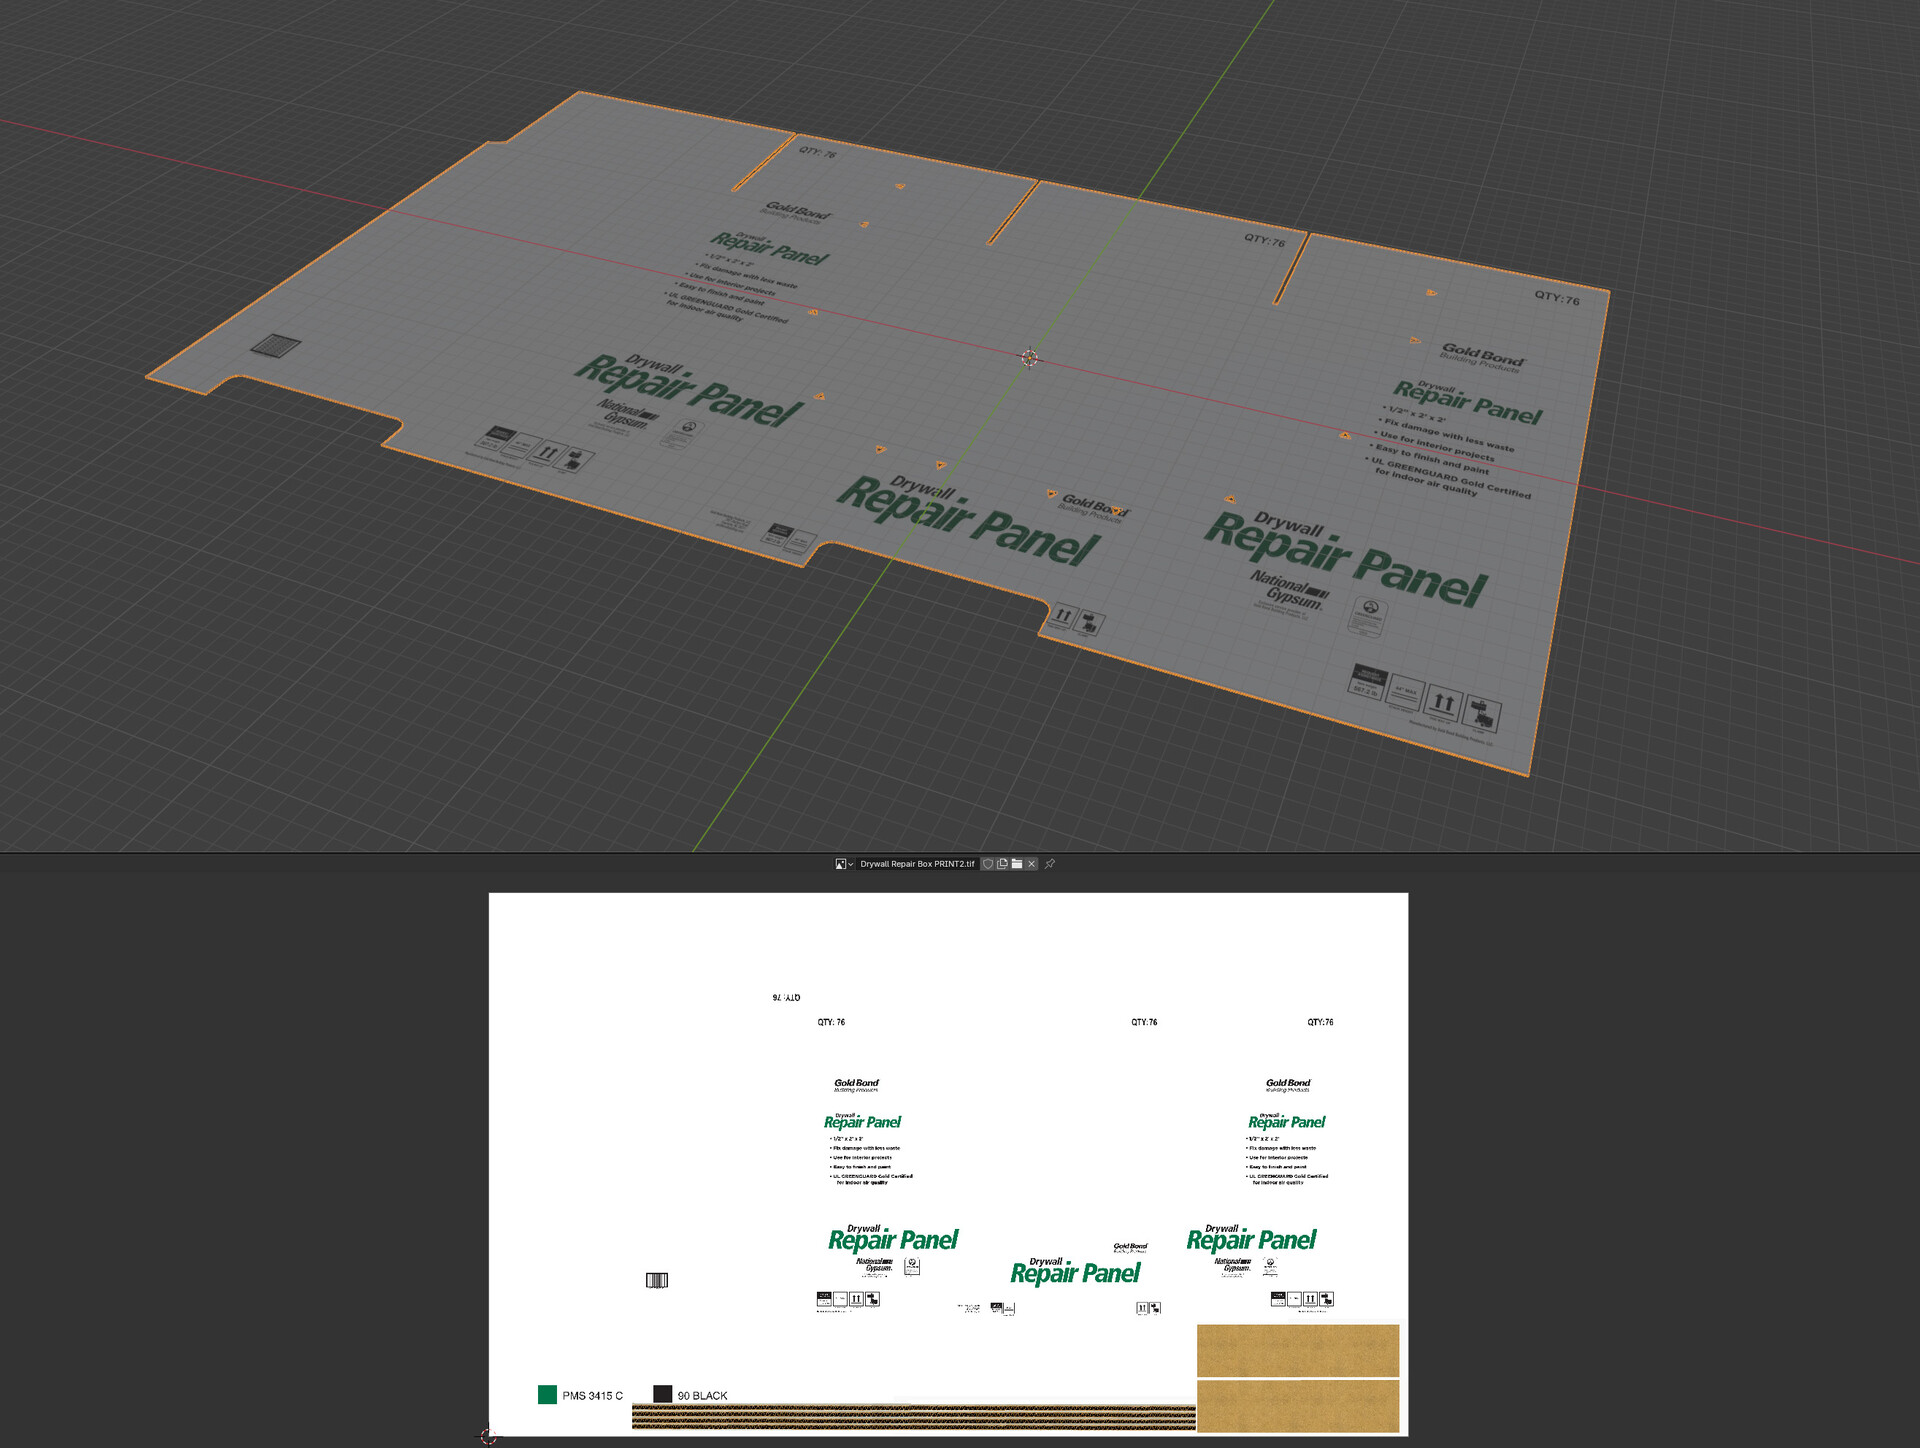Screen dimensions: 1920x1448
Task: Click the 90 BLACK swatch in image
Action: click(662, 1394)
